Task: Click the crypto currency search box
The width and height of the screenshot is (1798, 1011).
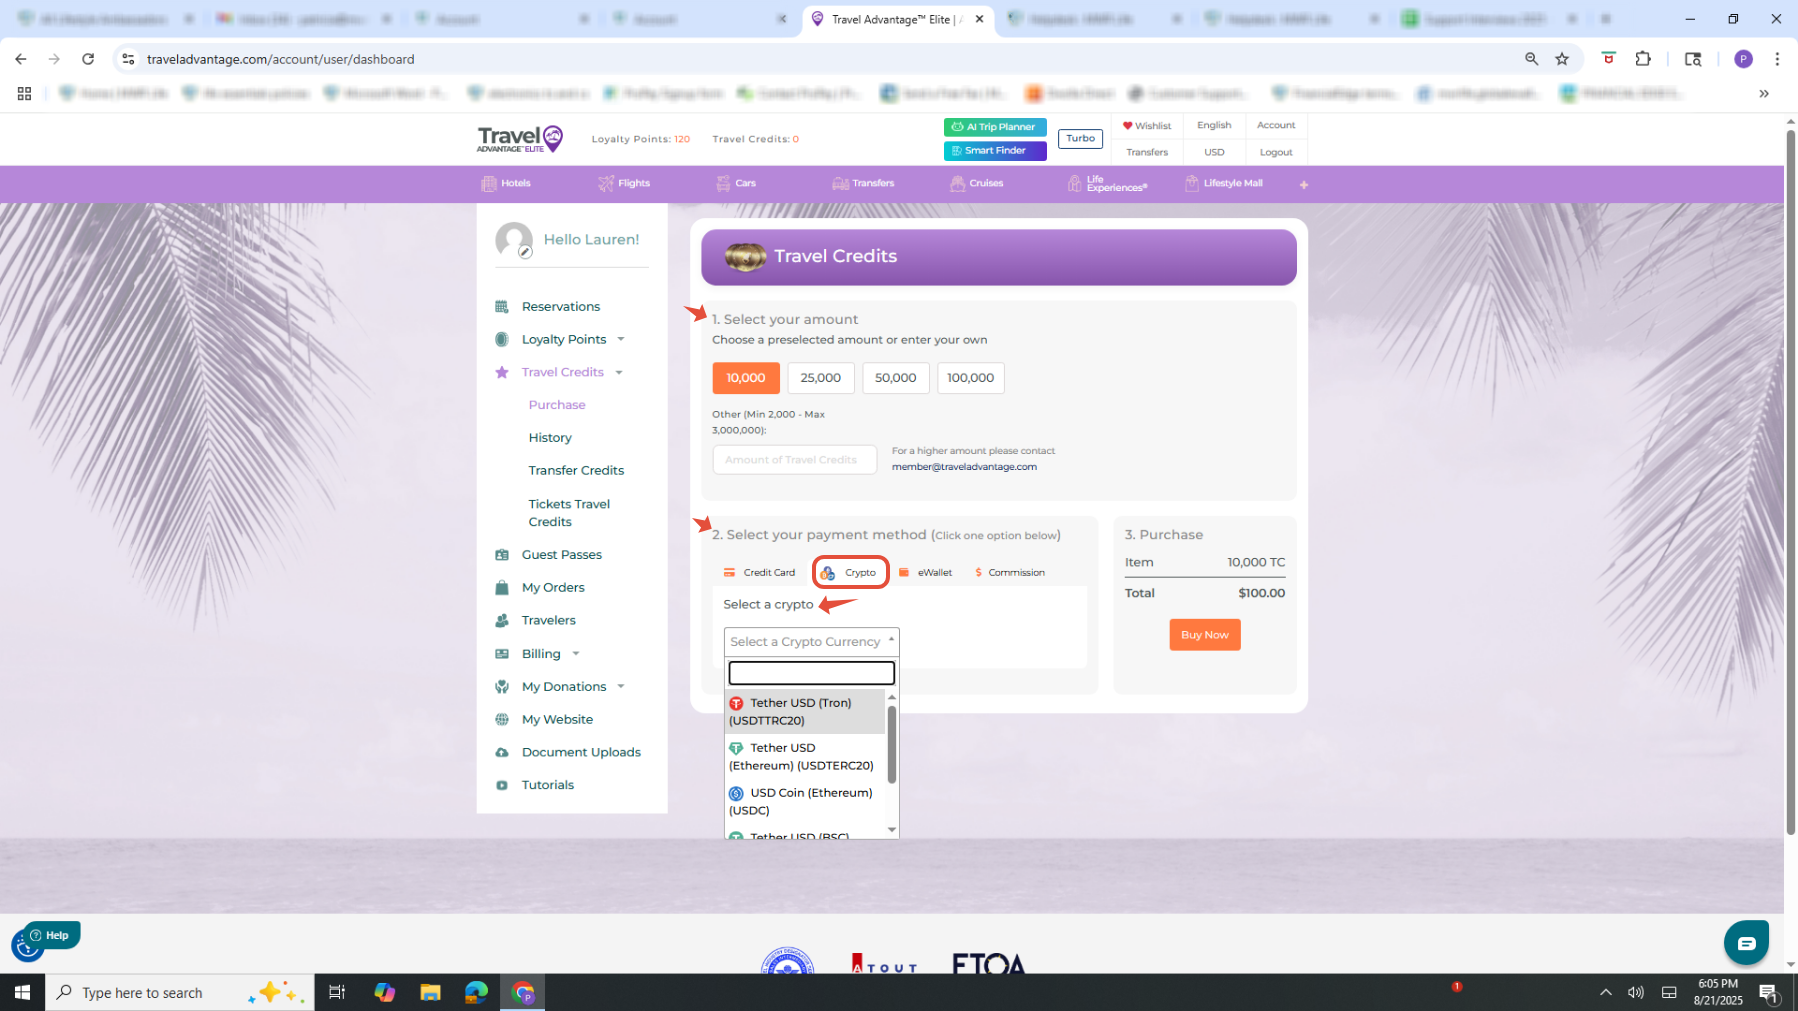Action: 812,673
